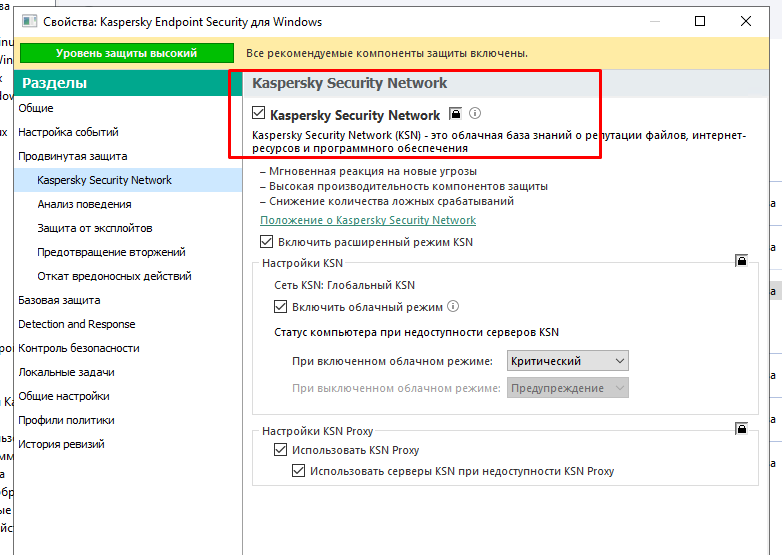Toggle Использовать KSN Proxy checkbox
The width and height of the screenshot is (782, 555).
[280, 450]
